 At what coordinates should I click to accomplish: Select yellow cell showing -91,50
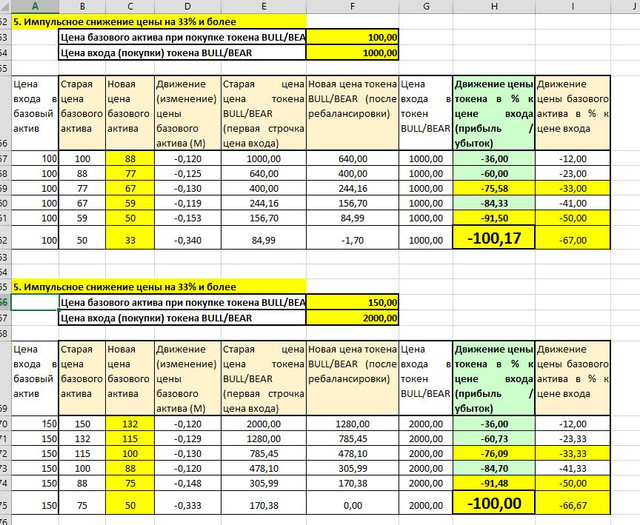click(x=494, y=218)
